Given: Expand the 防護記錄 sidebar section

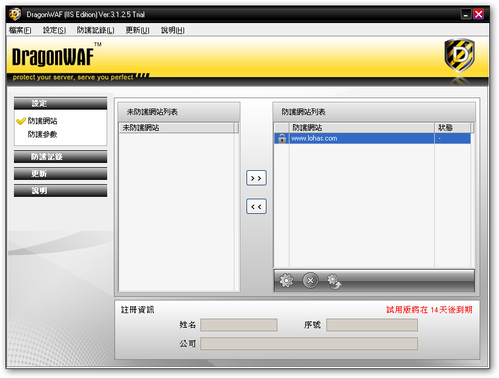Looking at the screenshot, I should coord(60,157).
